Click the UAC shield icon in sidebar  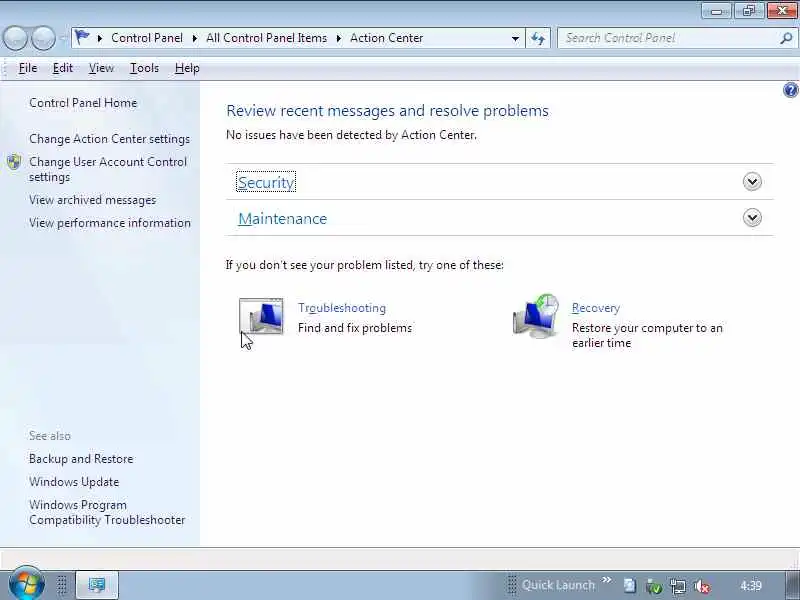pyautogui.click(x=14, y=162)
